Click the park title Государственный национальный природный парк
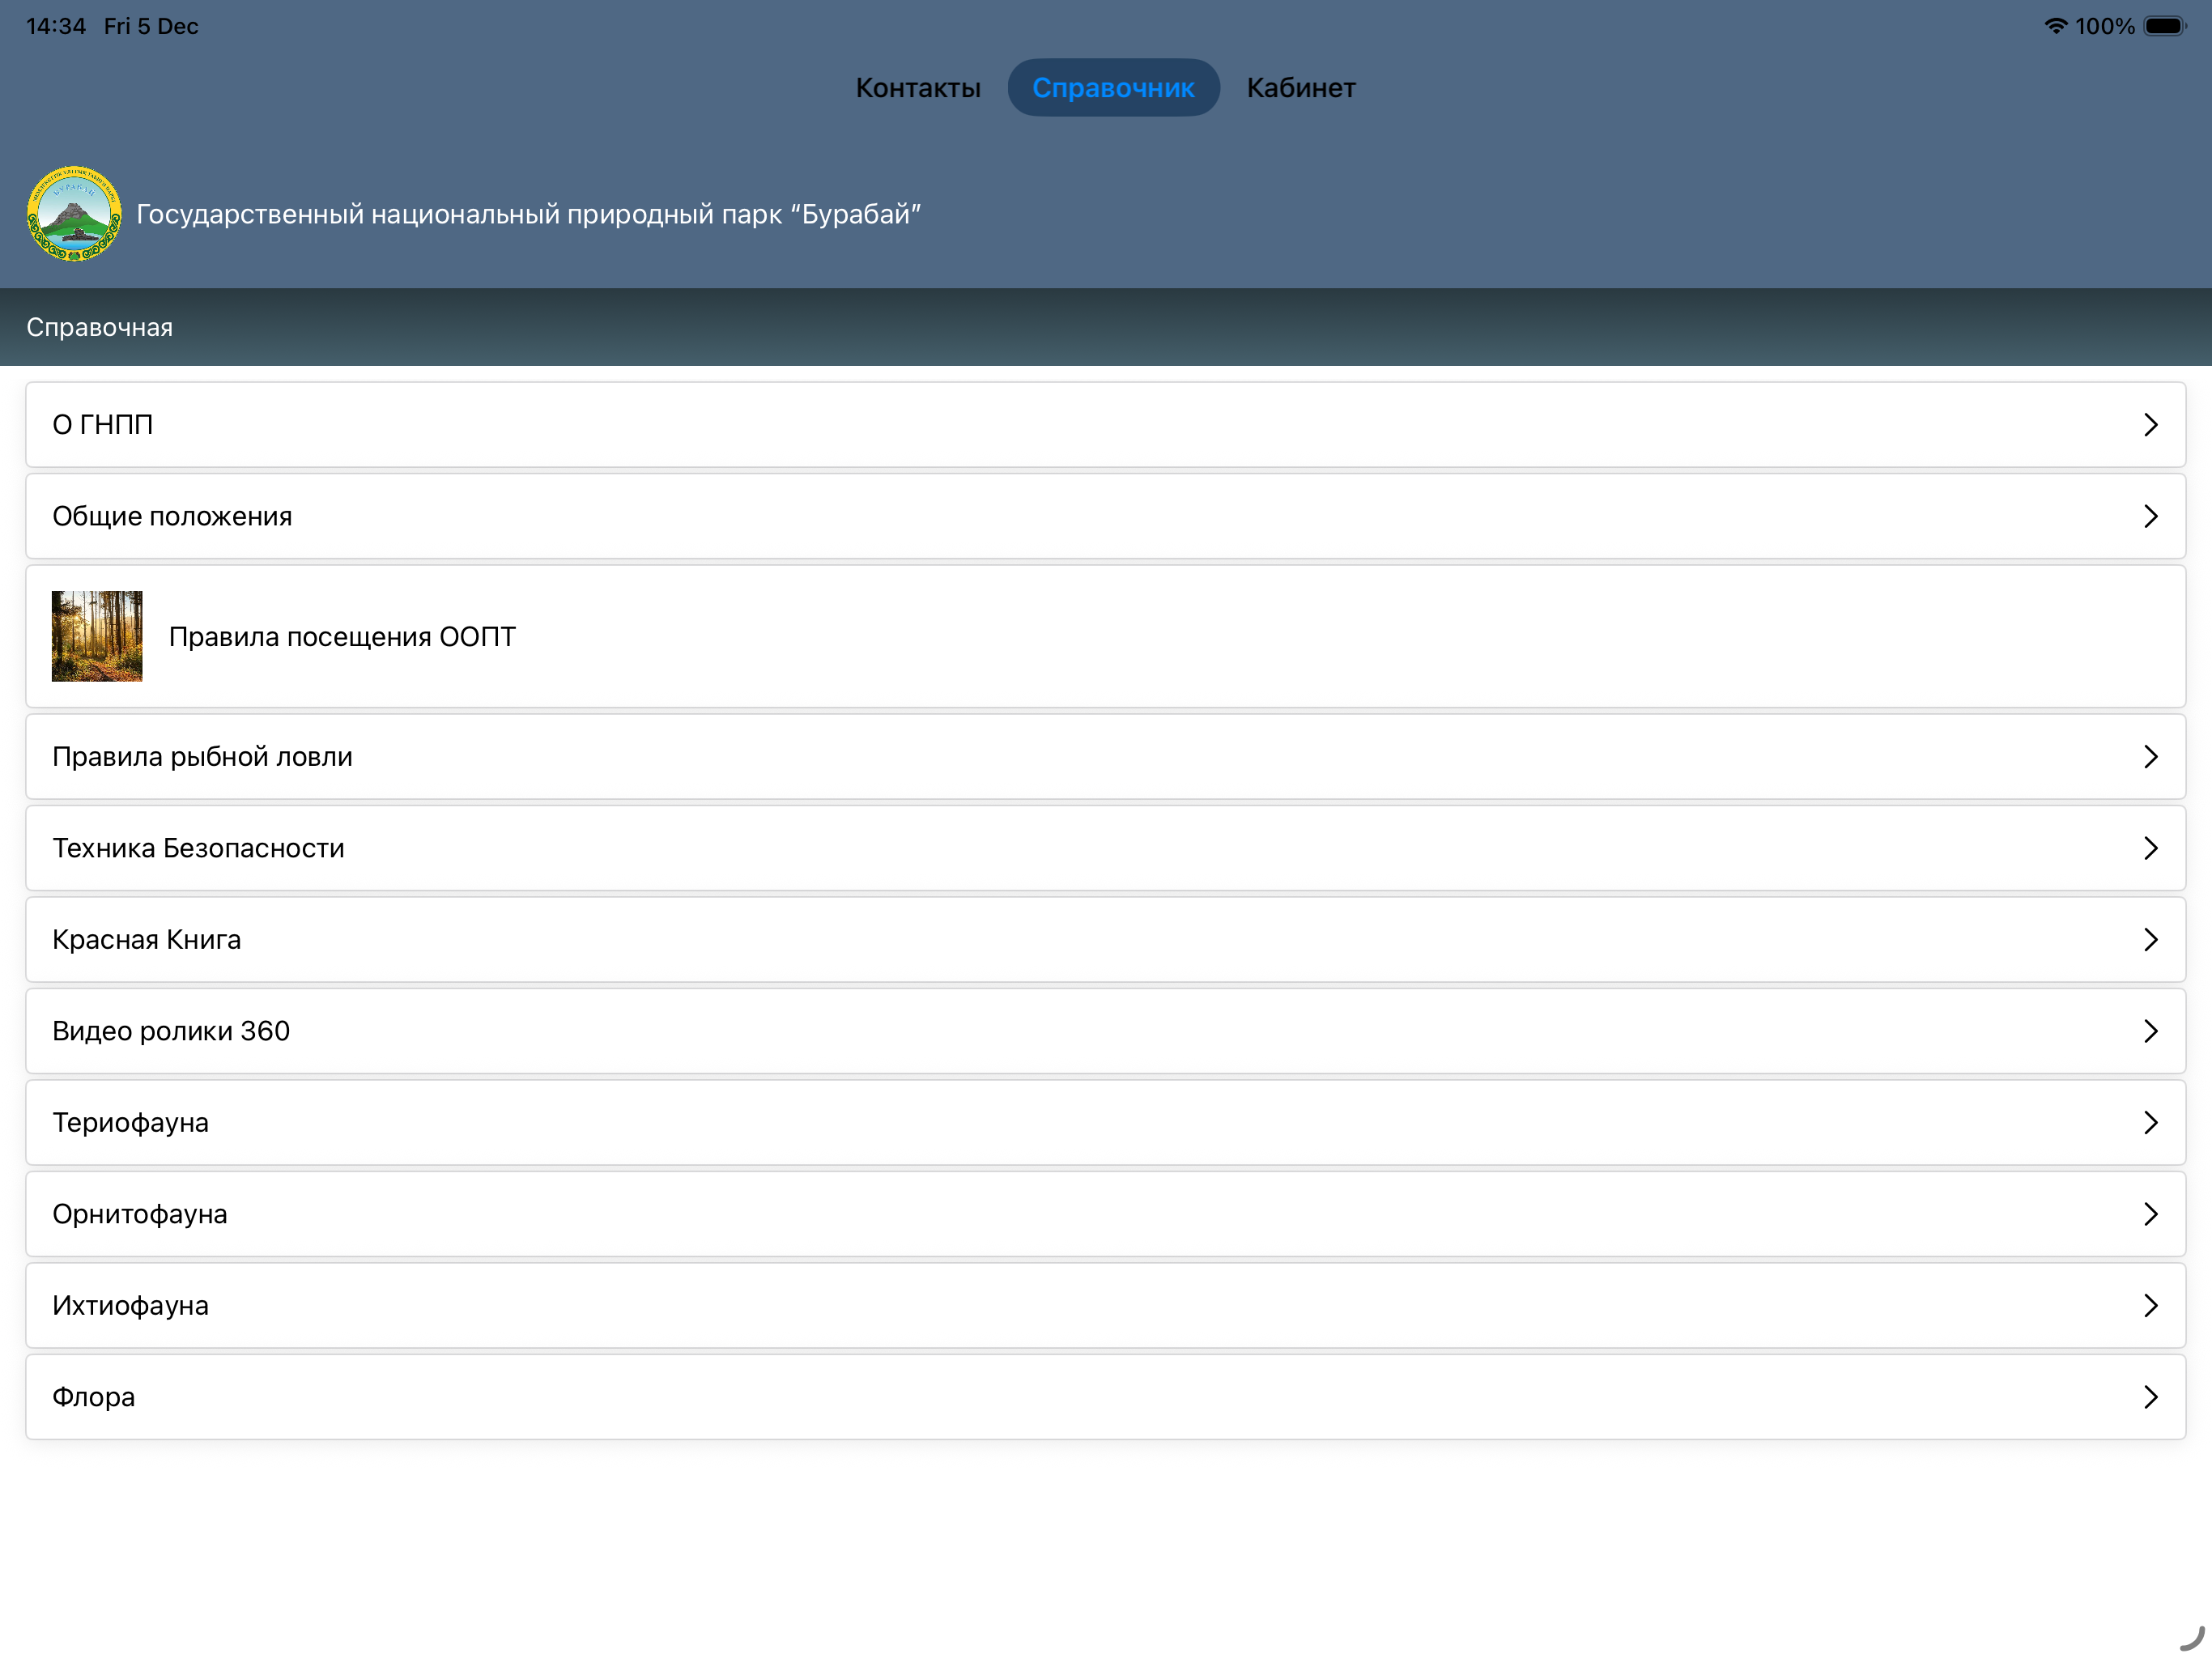2212x1658 pixels. coord(528,214)
